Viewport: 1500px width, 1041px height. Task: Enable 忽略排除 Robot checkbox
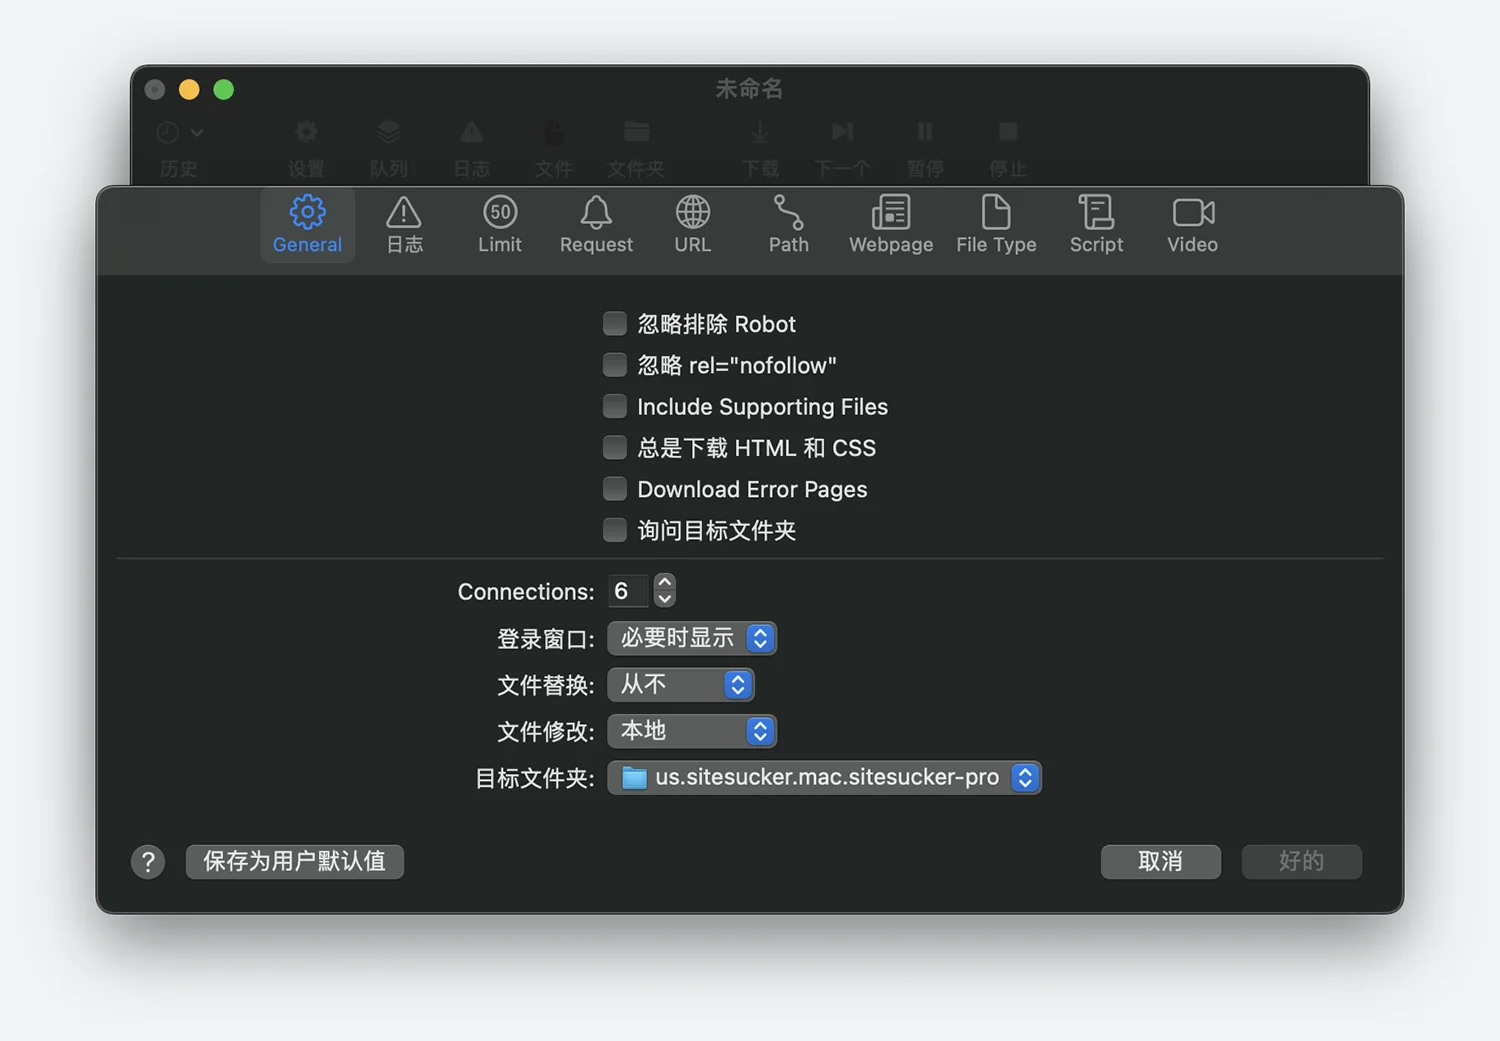[x=615, y=323]
